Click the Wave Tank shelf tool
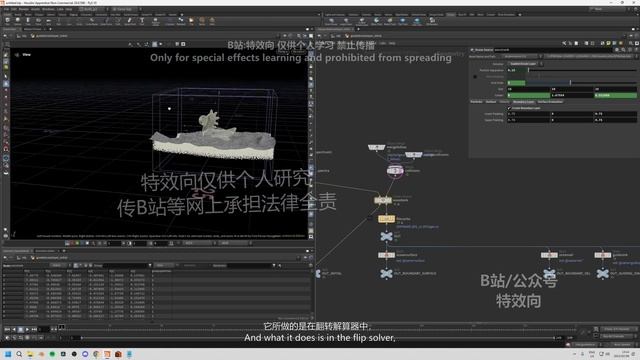Image resolution: width=640 pixels, height=360 pixels. 376,21
